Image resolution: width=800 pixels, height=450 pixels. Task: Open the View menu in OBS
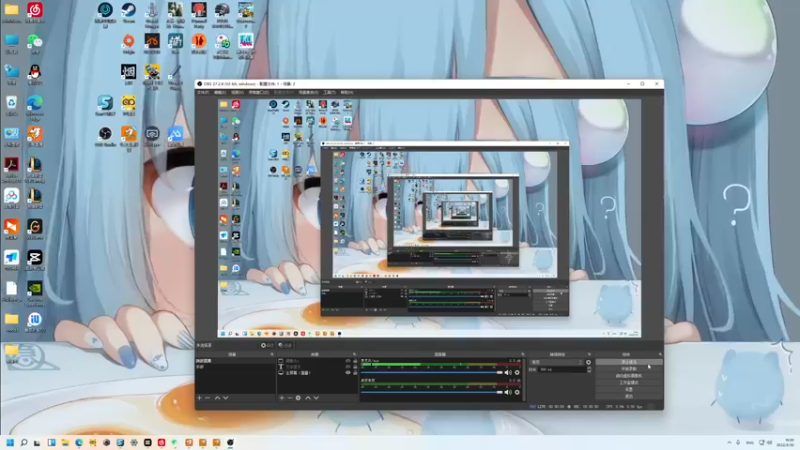pos(237,92)
